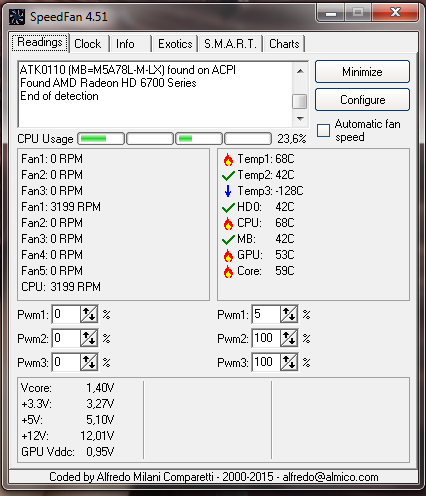
Task: Click the +5V 5,10V reading
Action: point(67,420)
